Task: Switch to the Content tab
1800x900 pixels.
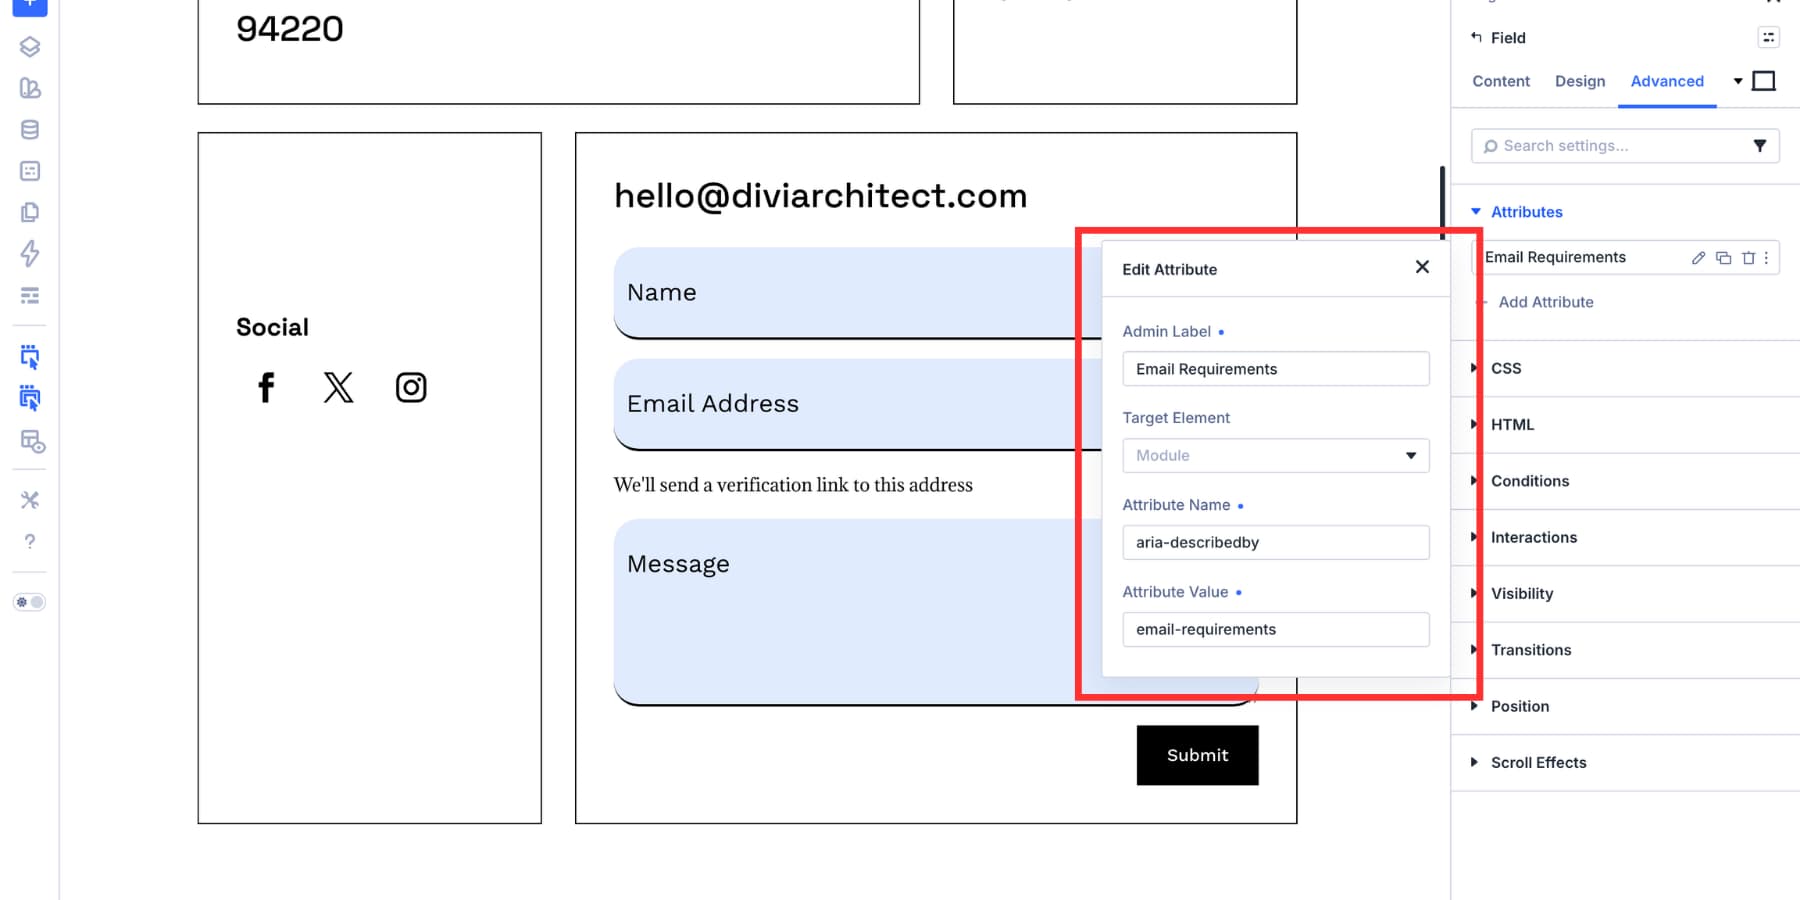Action: 1501,81
